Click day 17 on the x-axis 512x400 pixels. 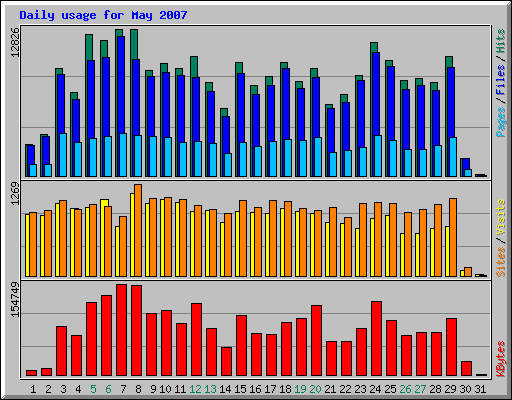click(270, 389)
